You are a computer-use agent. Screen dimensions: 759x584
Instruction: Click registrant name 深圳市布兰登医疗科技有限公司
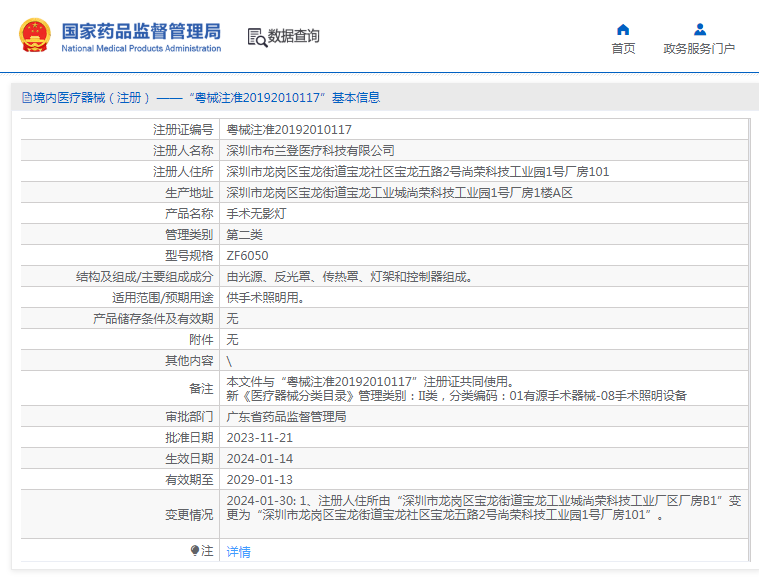(310, 151)
